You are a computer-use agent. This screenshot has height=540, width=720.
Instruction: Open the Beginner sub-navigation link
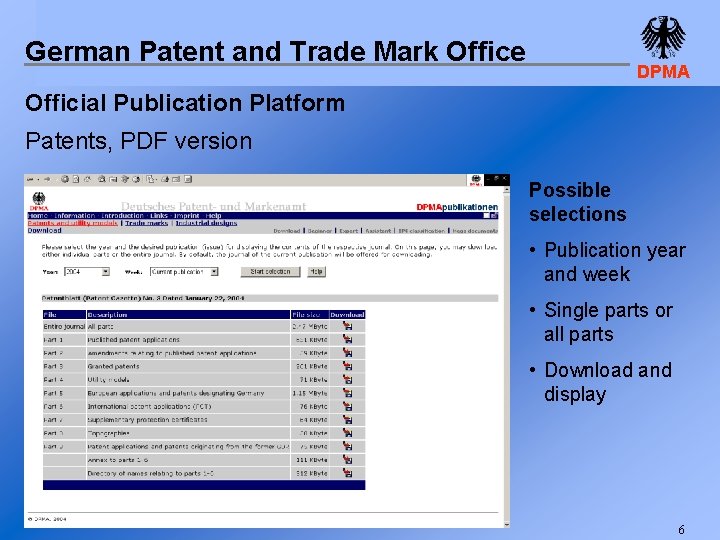pyautogui.click(x=320, y=231)
